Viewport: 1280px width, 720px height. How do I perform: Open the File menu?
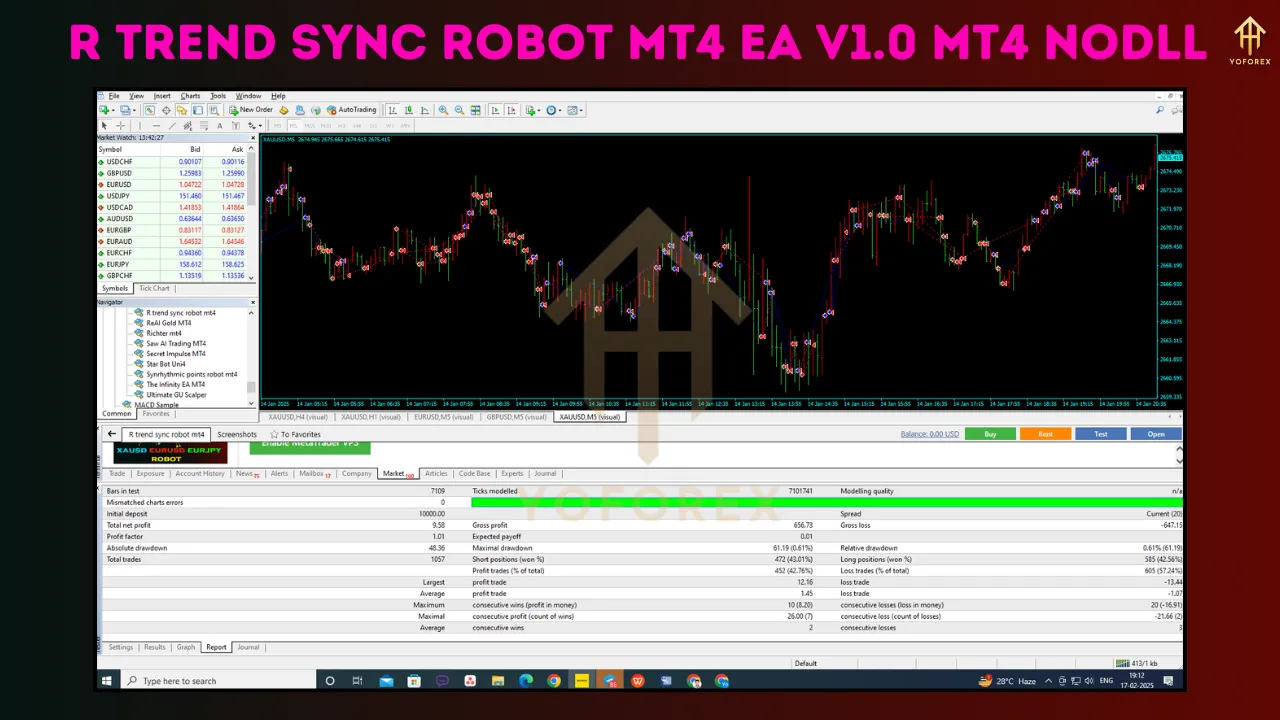[x=113, y=96]
